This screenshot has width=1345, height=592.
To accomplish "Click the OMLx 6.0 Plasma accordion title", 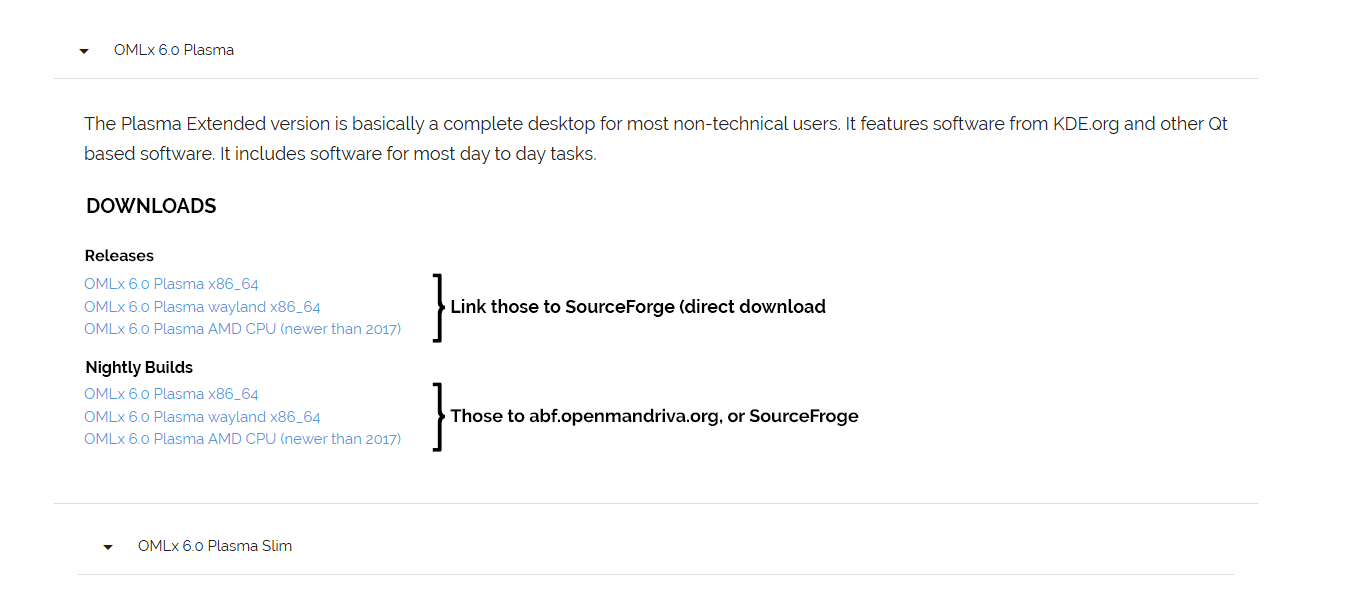I will click(174, 50).
